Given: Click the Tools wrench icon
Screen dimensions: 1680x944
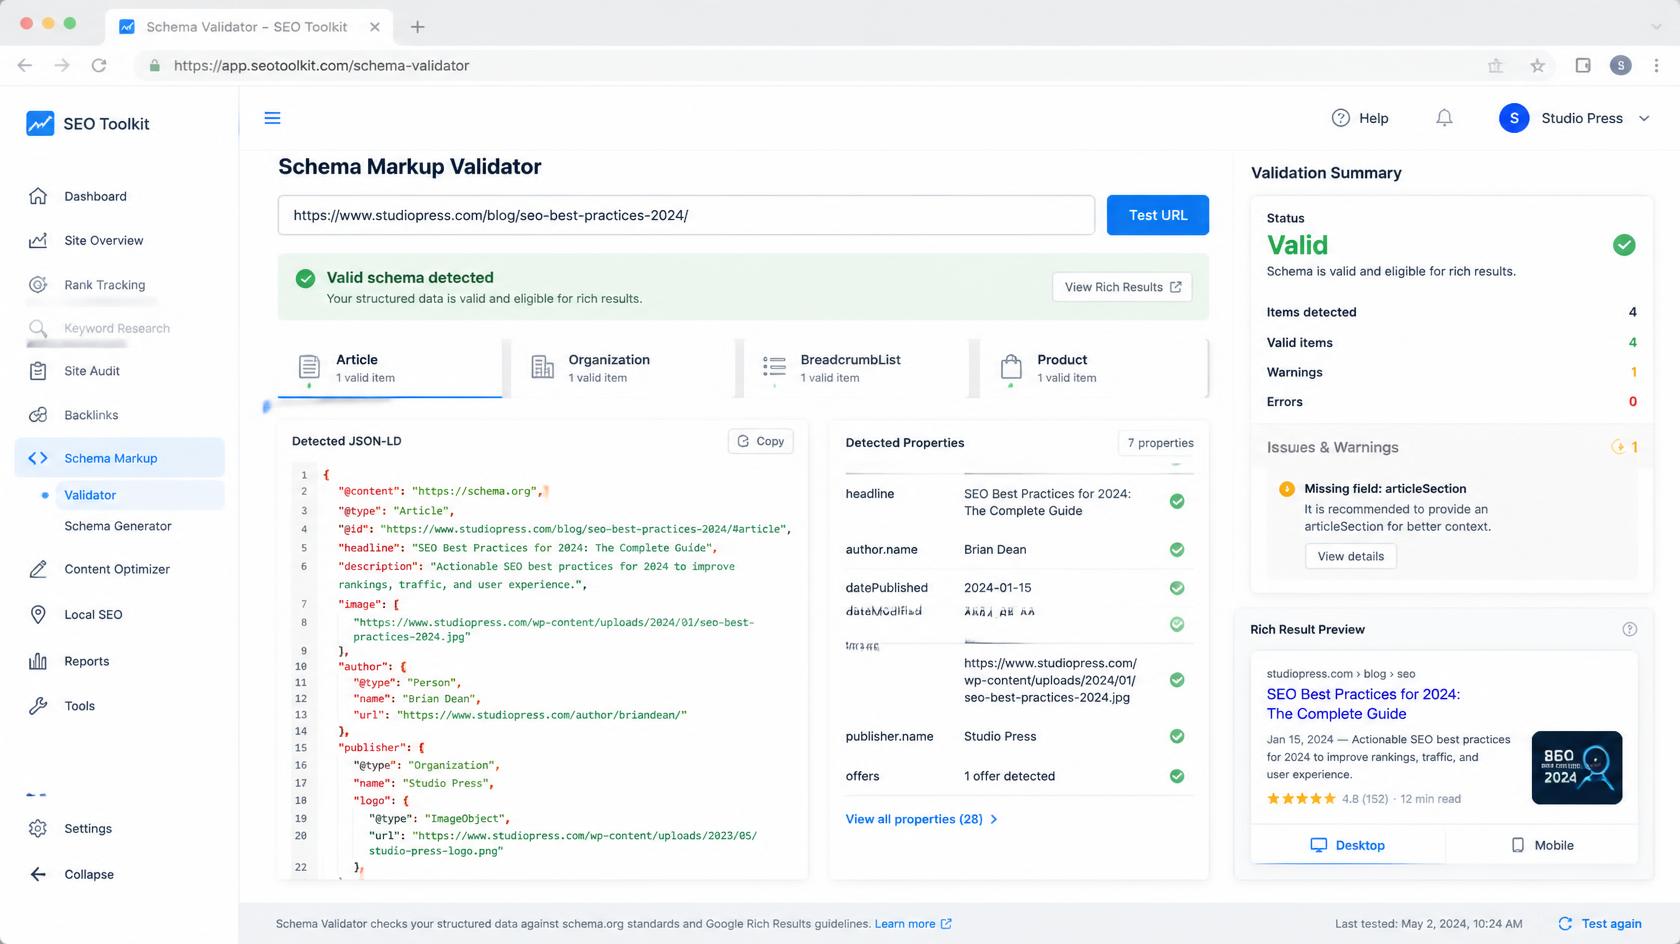Looking at the screenshot, I should [x=38, y=706].
